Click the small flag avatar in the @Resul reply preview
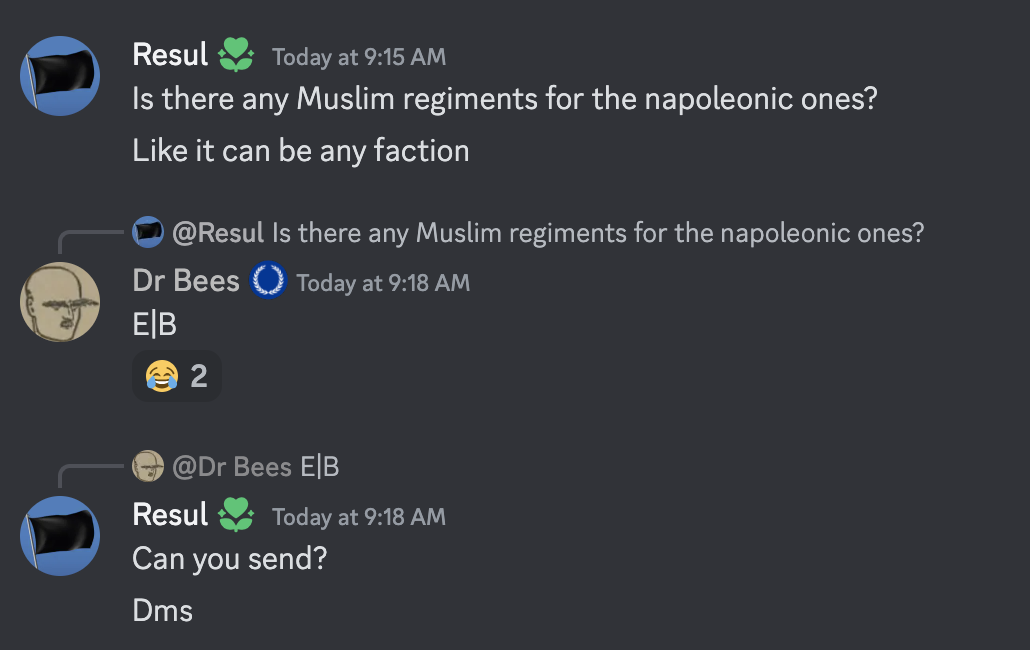1030x650 pixels. (x=147, y=233)
